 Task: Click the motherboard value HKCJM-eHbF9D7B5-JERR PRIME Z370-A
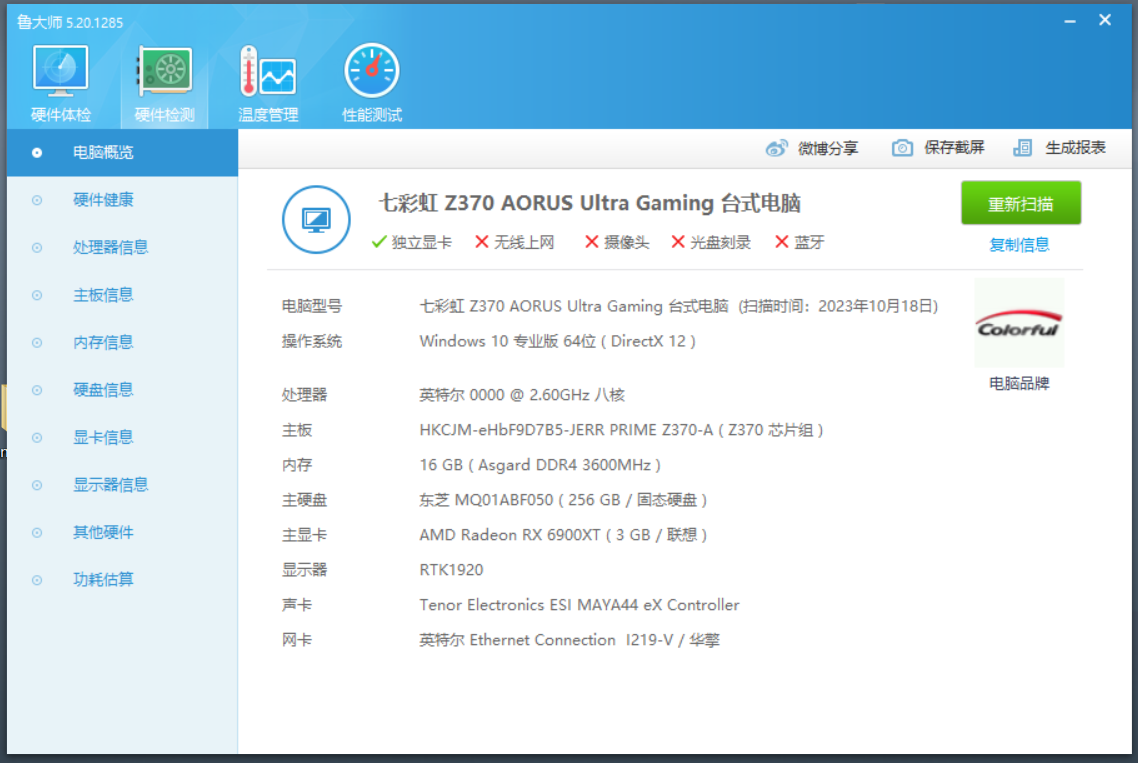click(x=621, y=431)
